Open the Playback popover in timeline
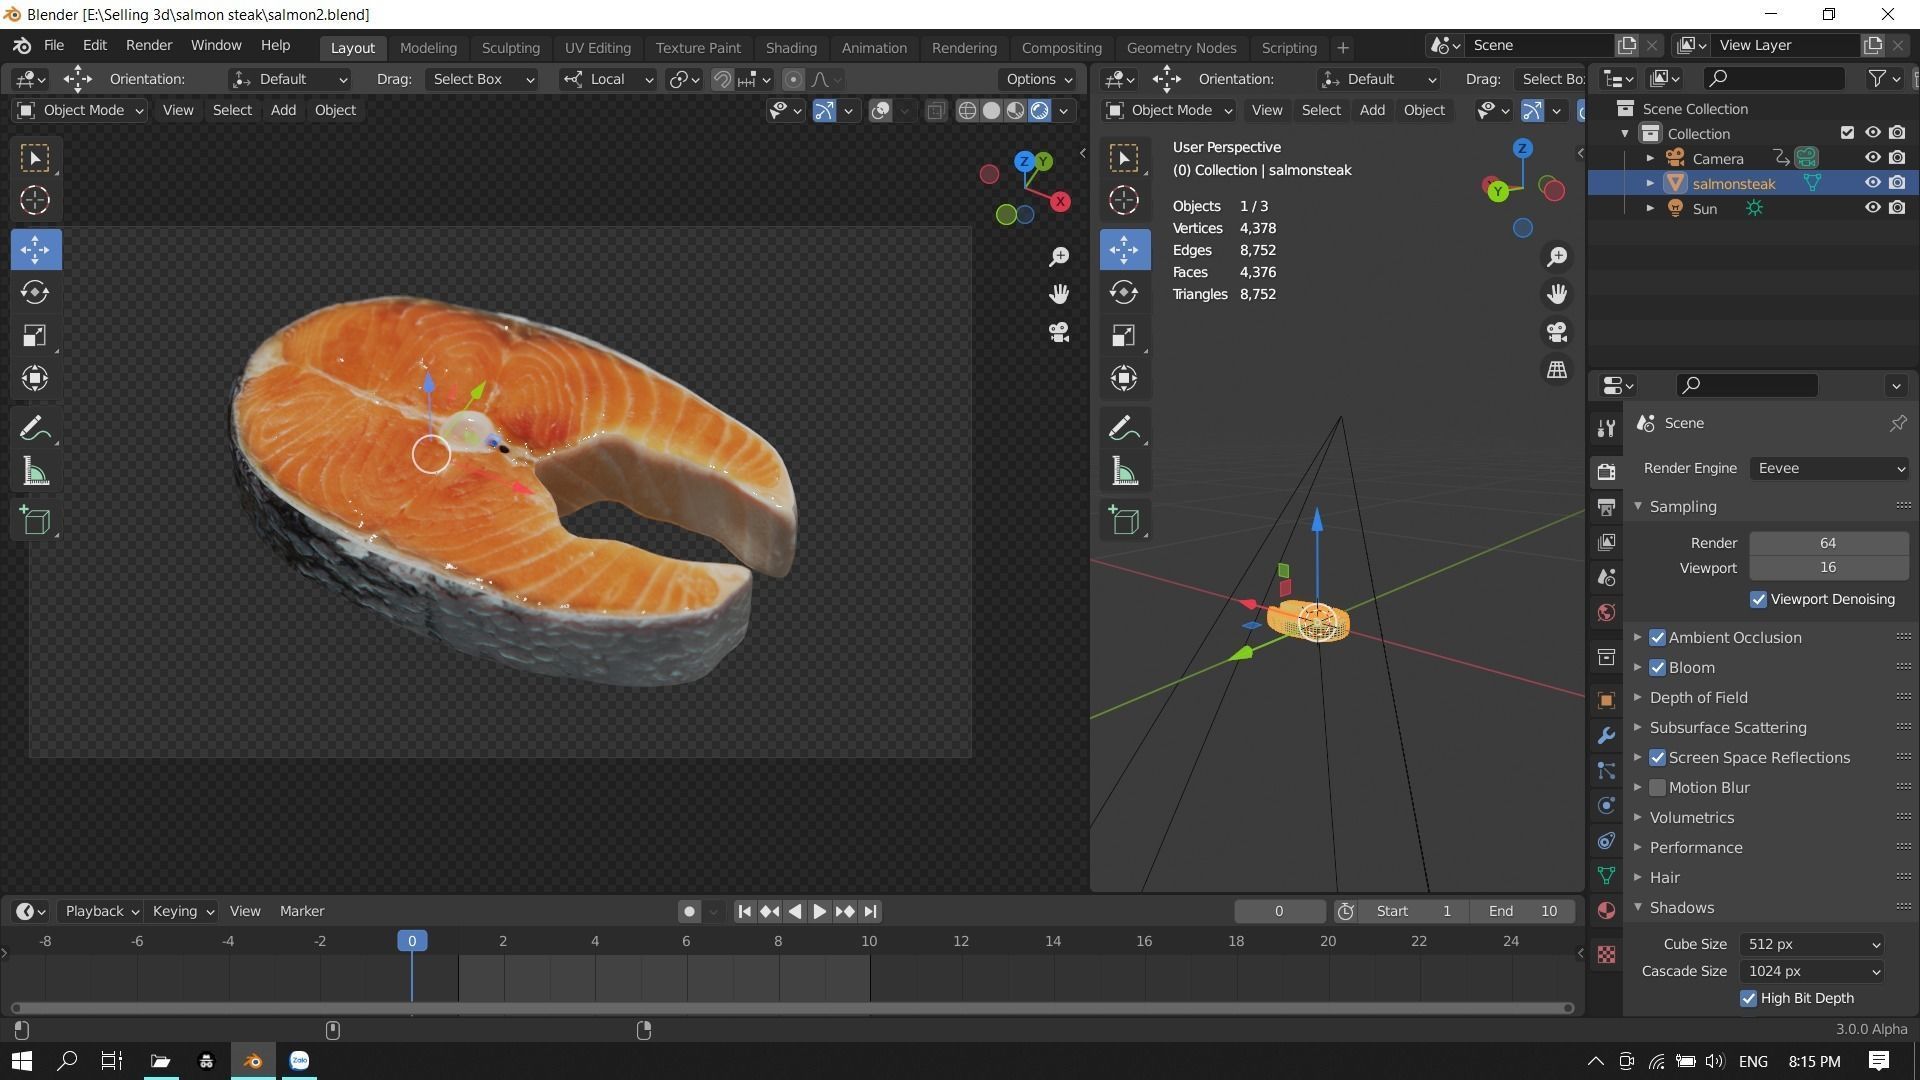Image resolution: width=1920 pixels, height=1080 pixels. pyautogui.click(x=101, y=912)
